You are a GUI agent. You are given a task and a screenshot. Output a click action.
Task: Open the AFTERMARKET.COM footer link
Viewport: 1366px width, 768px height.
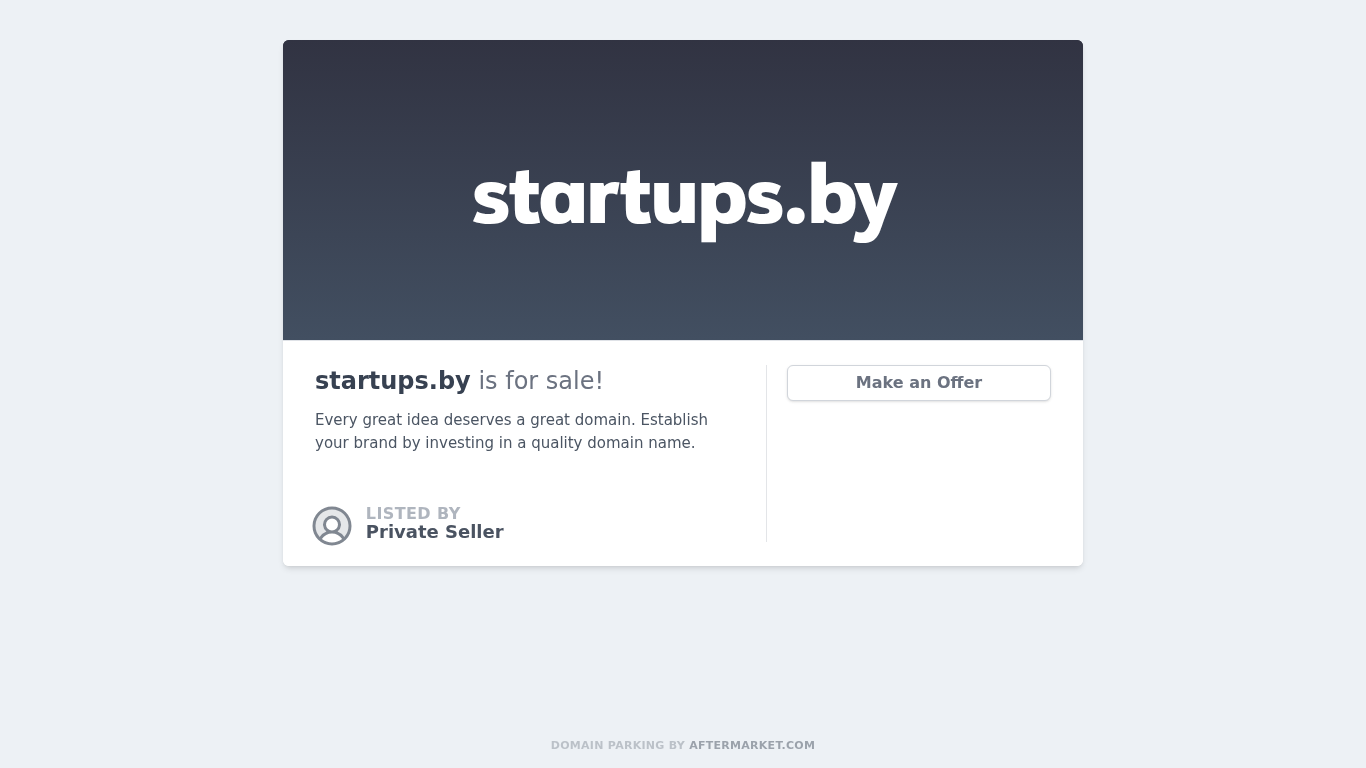(x=752, y=745)
